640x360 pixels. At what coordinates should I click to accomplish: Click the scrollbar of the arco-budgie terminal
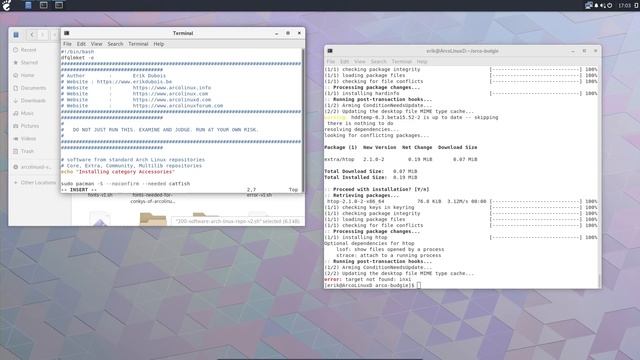click(x=599, y=177)
